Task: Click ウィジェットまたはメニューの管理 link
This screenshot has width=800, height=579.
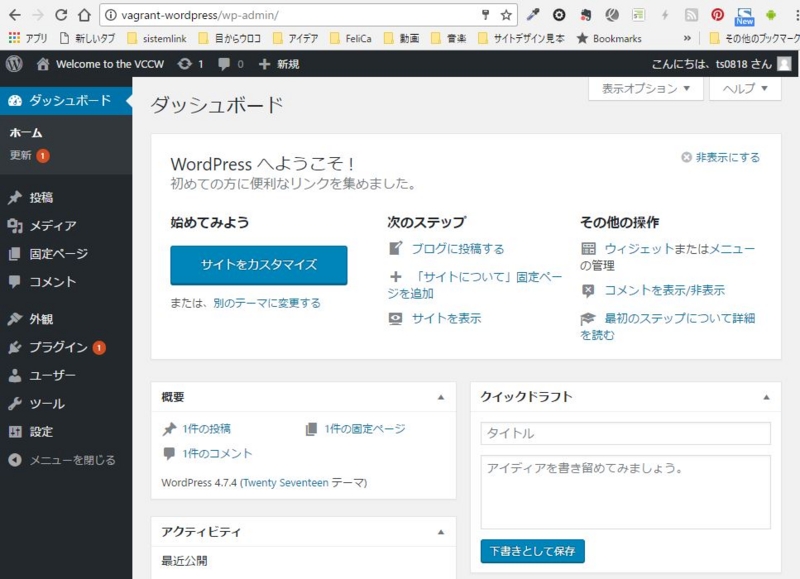Action: [x=668, y=257]
